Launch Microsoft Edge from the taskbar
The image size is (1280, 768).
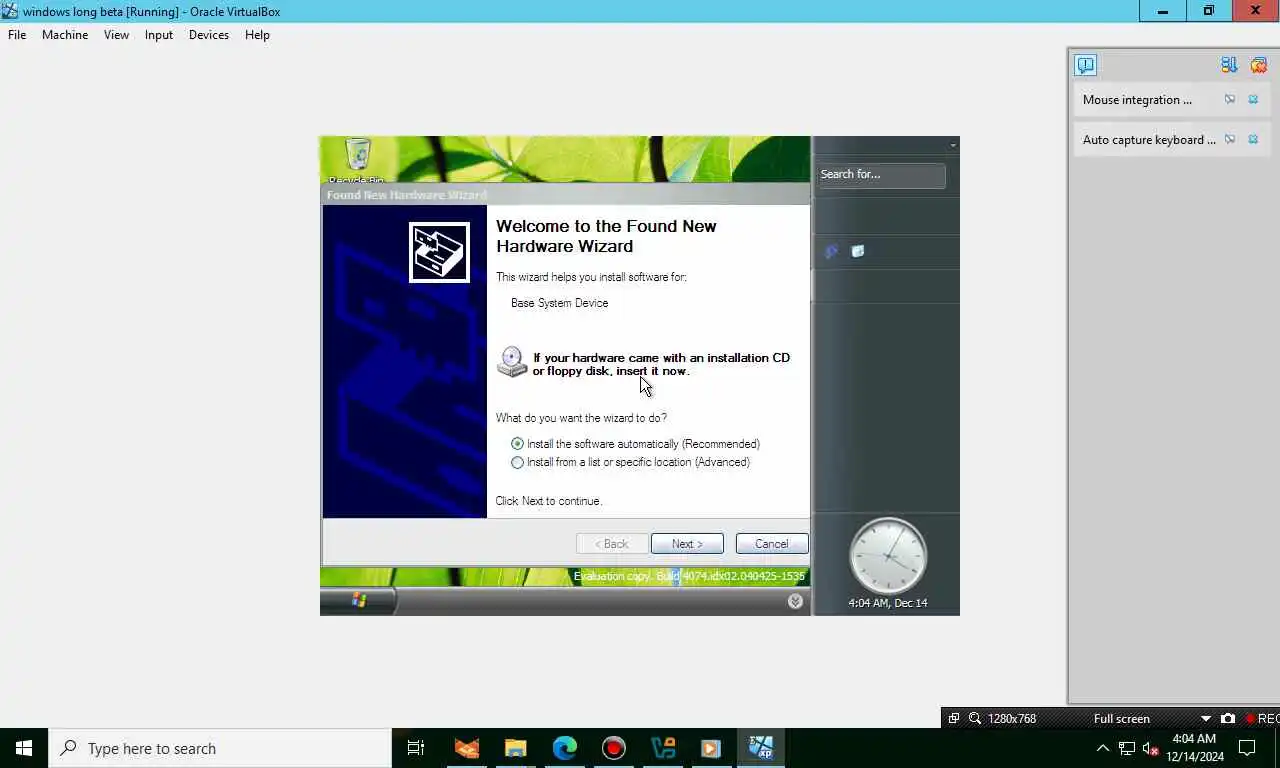565,748
